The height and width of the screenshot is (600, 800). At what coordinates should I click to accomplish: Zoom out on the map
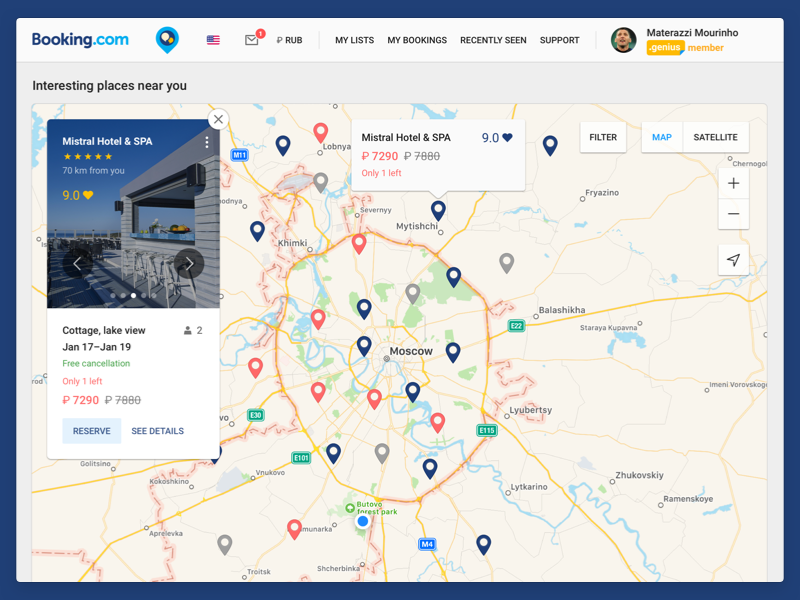click(733, 215)
